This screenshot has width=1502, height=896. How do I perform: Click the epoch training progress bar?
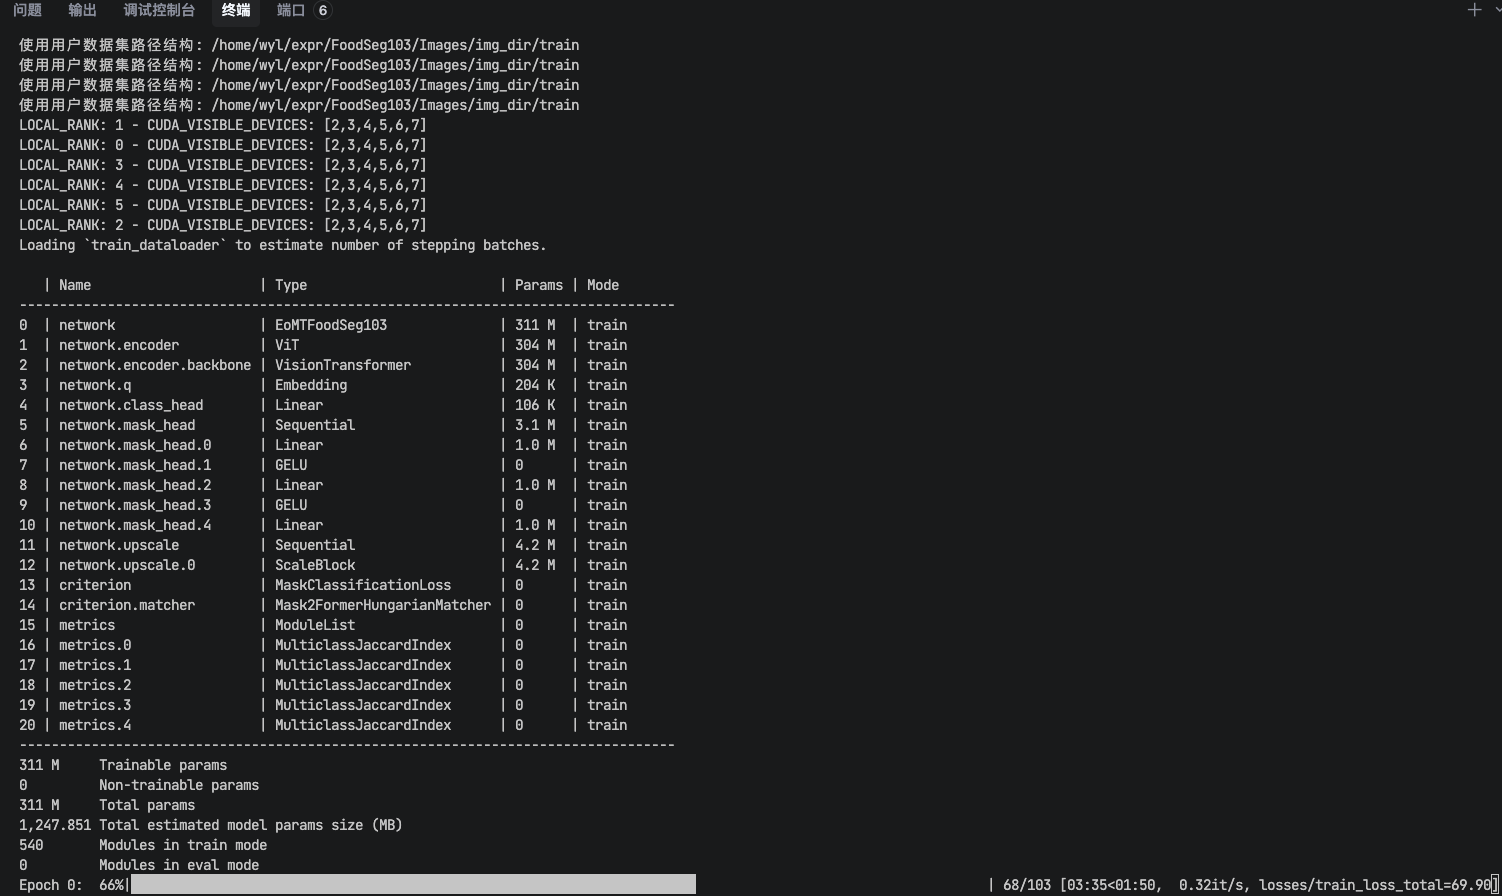413,885
